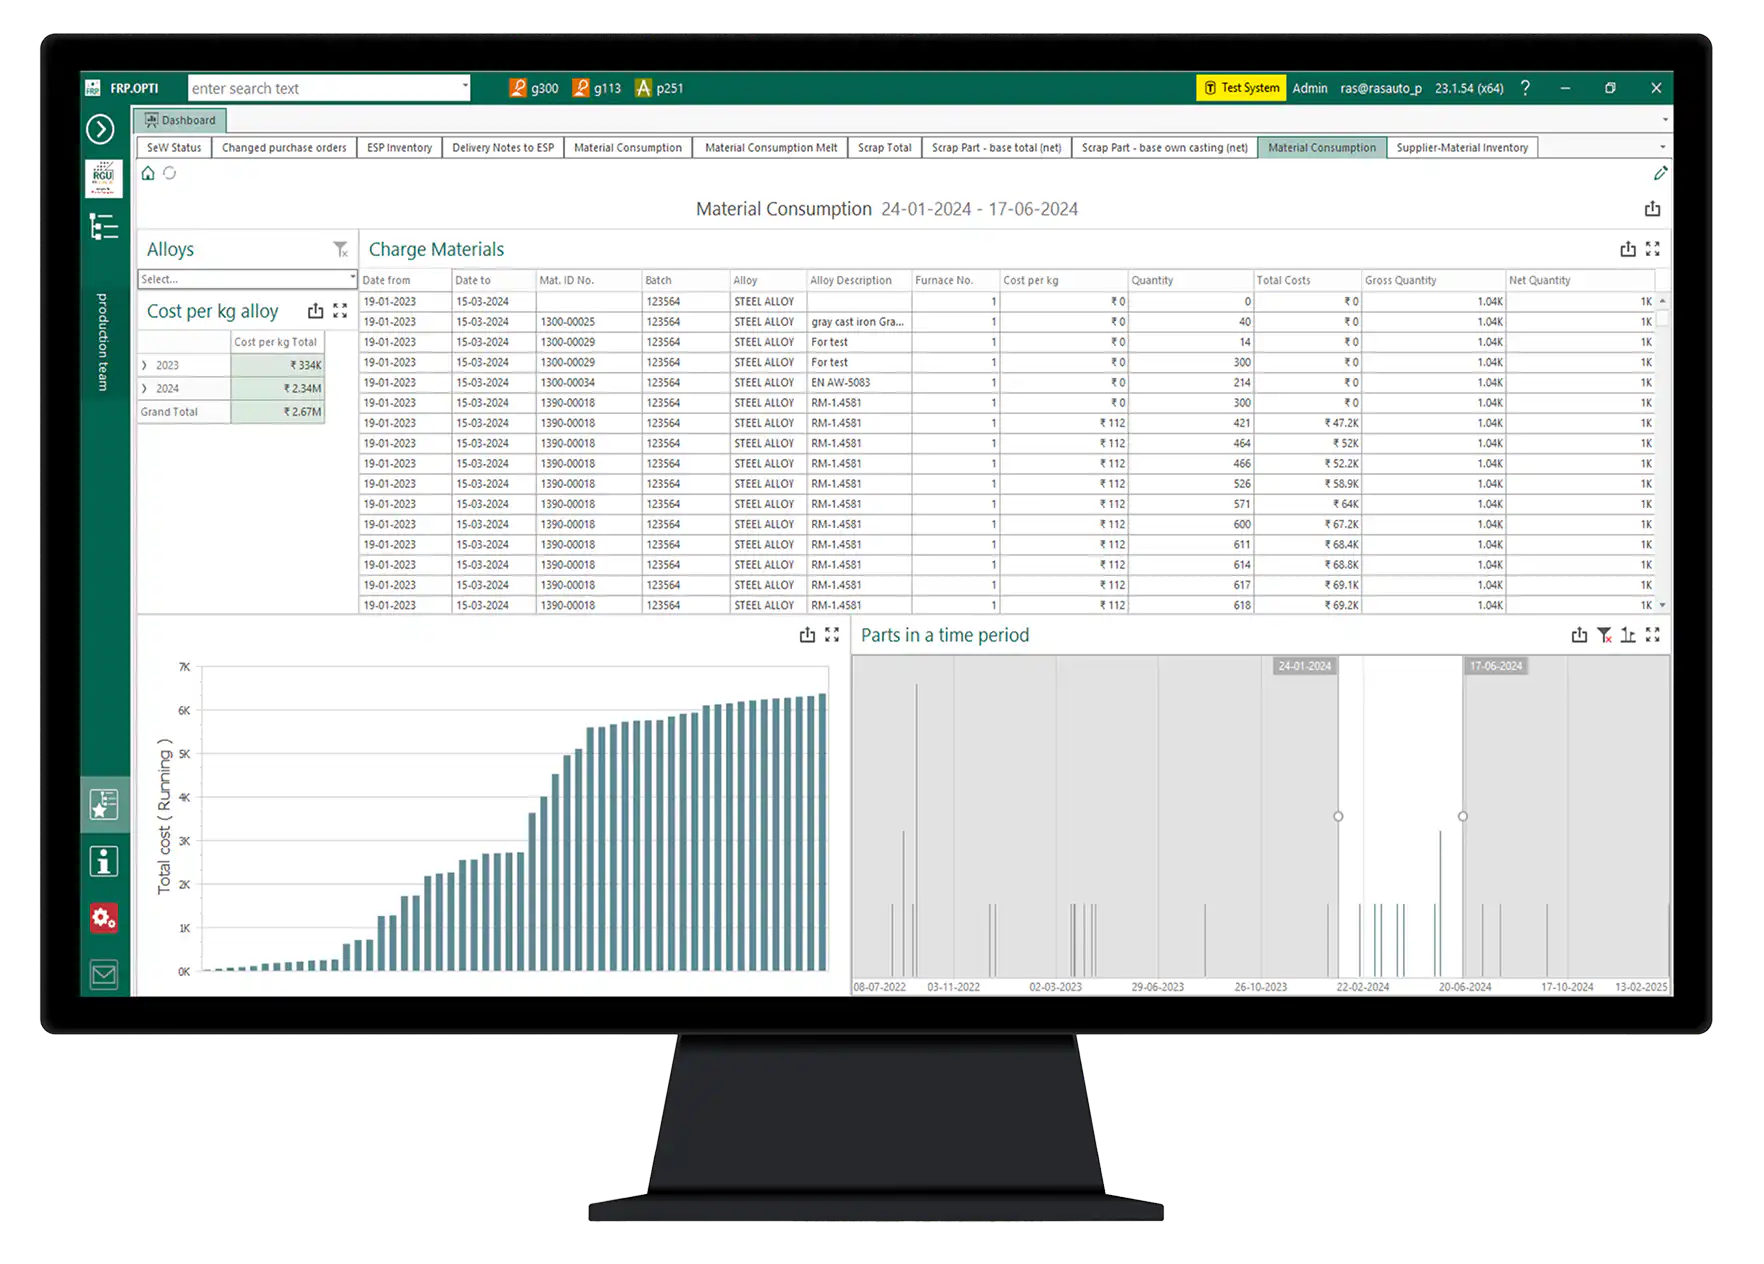Screen dimensions: 1764x1264
Task: Open the red settings gear in sidebar
Action: 103,917
